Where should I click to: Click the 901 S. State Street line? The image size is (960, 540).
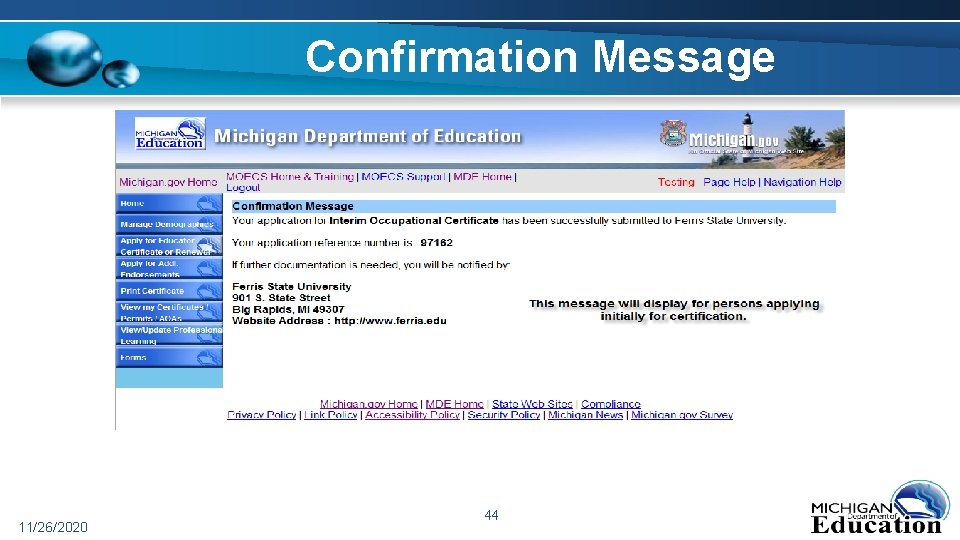pos(281,298)
